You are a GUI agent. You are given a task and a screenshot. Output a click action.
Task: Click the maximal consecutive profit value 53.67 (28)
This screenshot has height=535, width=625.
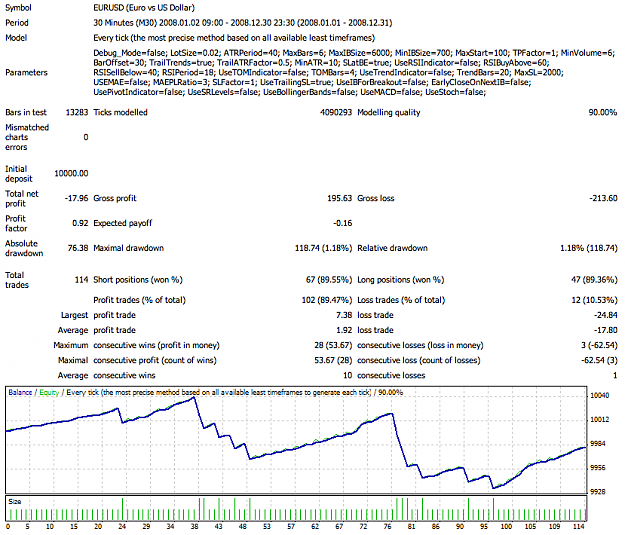333,360
